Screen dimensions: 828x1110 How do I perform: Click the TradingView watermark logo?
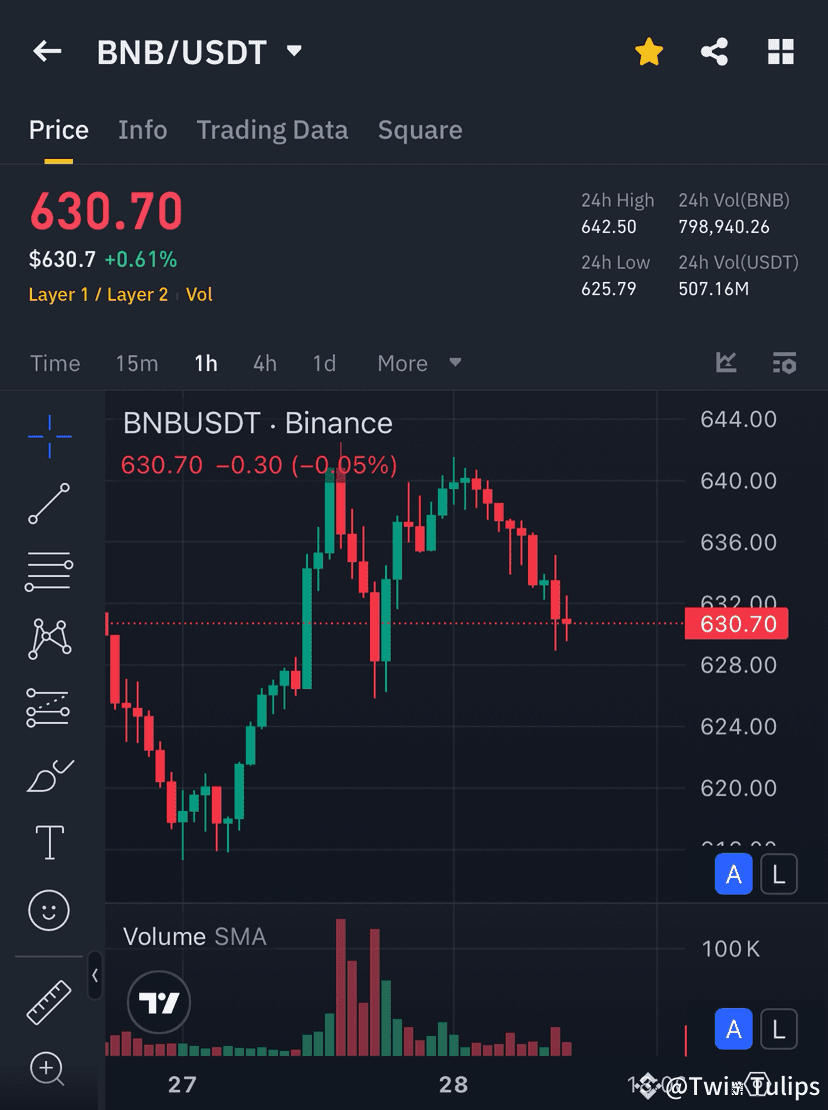point(158,1002)
